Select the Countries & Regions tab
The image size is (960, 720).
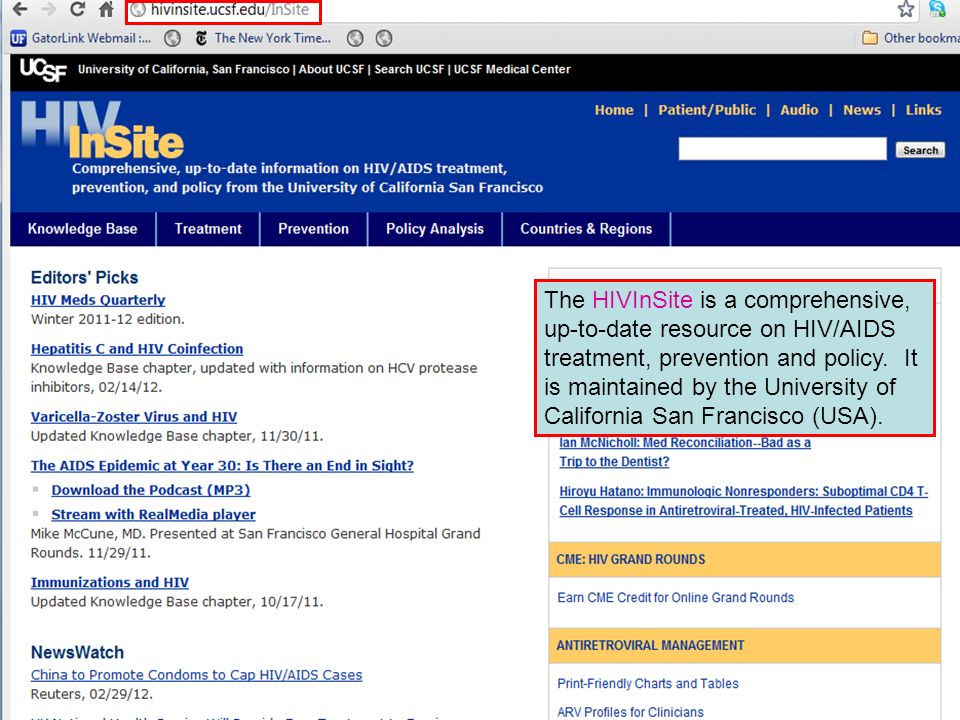click(587, 229)
